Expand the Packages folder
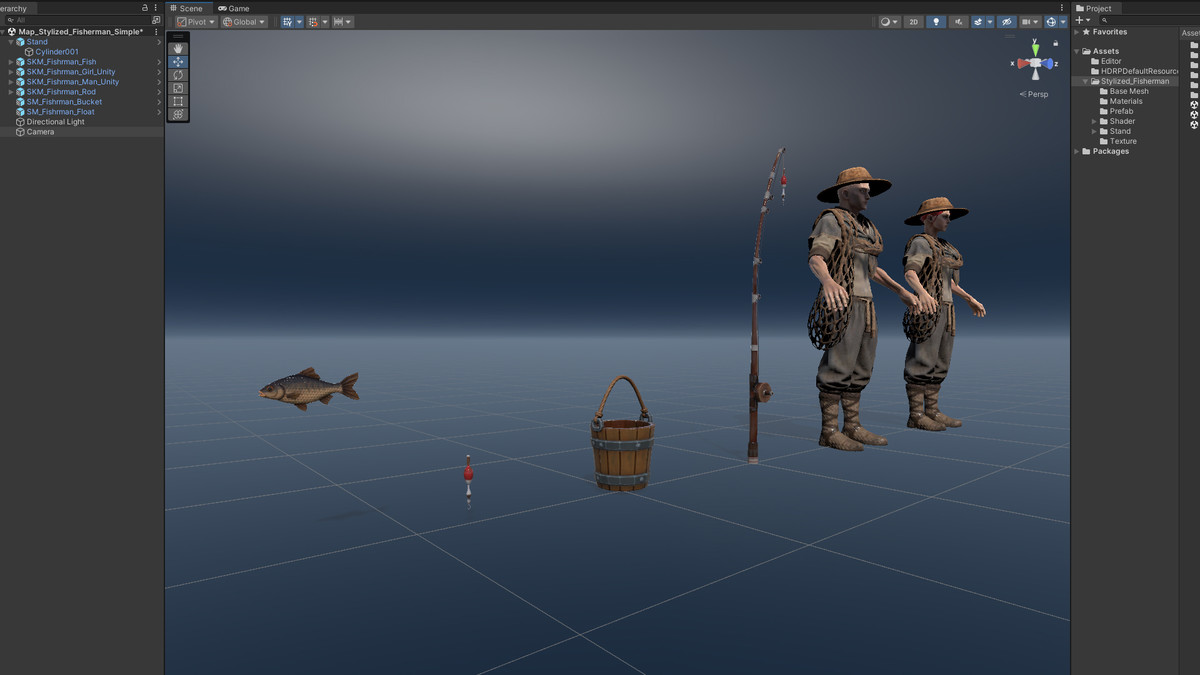Screen dimensions: 1200x675 (x=1077, y=151)
